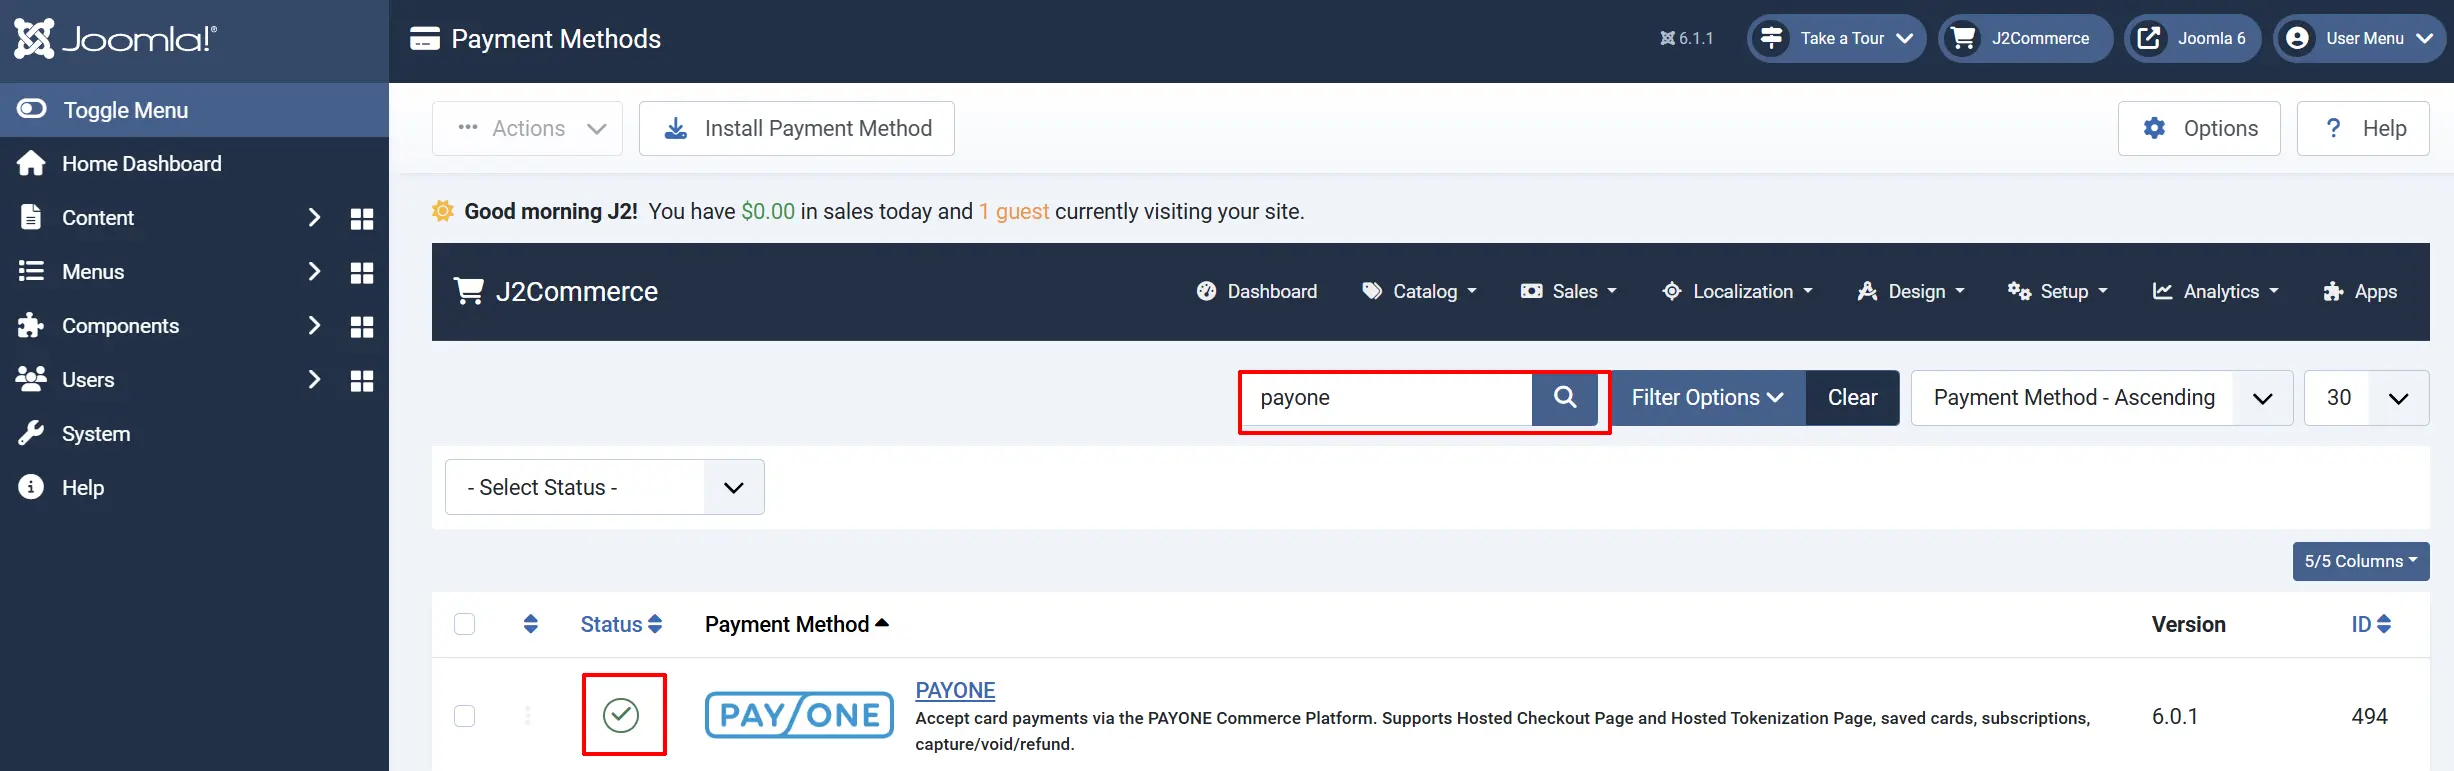The height and width of the screenshot is (771, 2454).
Task: Click the PAYONE ID 494 cell
Action: tap(2369, 716)
